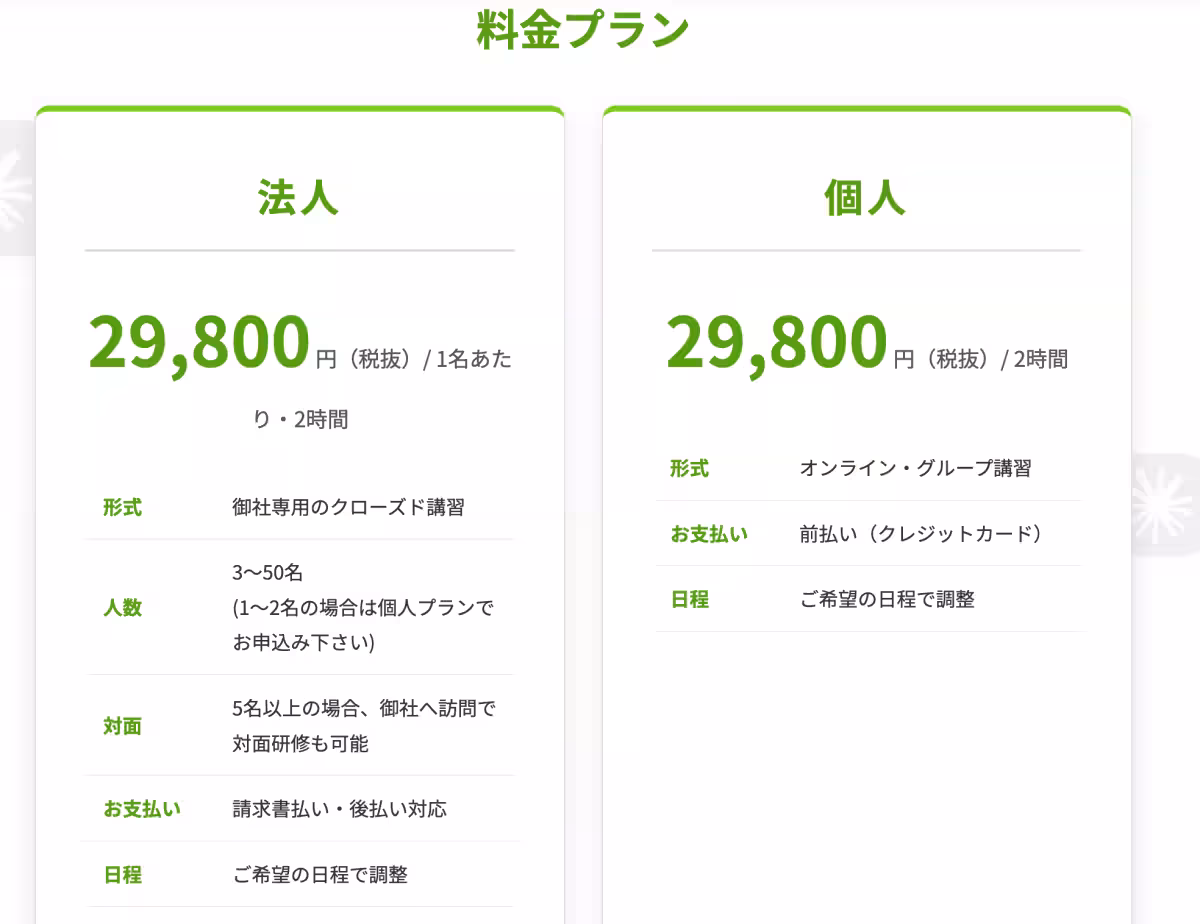Select the 個人 plan card title
Viewport: 1200px width, 924px height.
865,198
